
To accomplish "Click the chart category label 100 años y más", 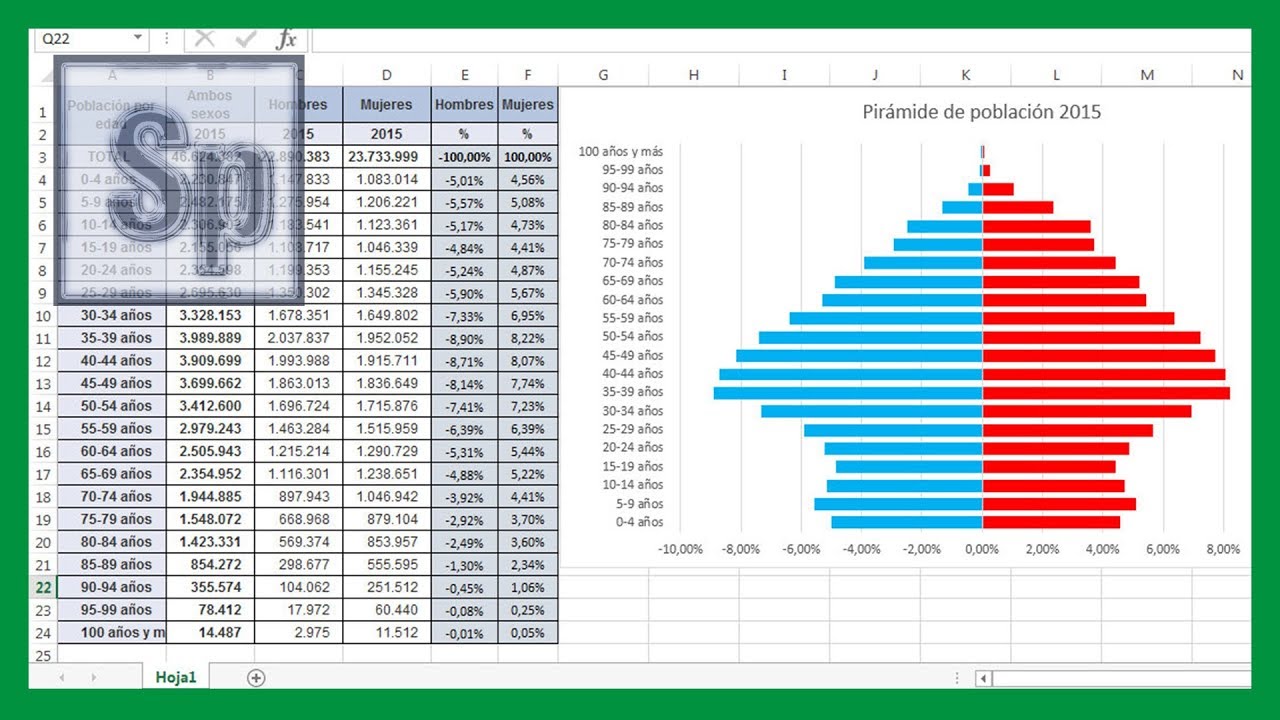I will [621, 151].
